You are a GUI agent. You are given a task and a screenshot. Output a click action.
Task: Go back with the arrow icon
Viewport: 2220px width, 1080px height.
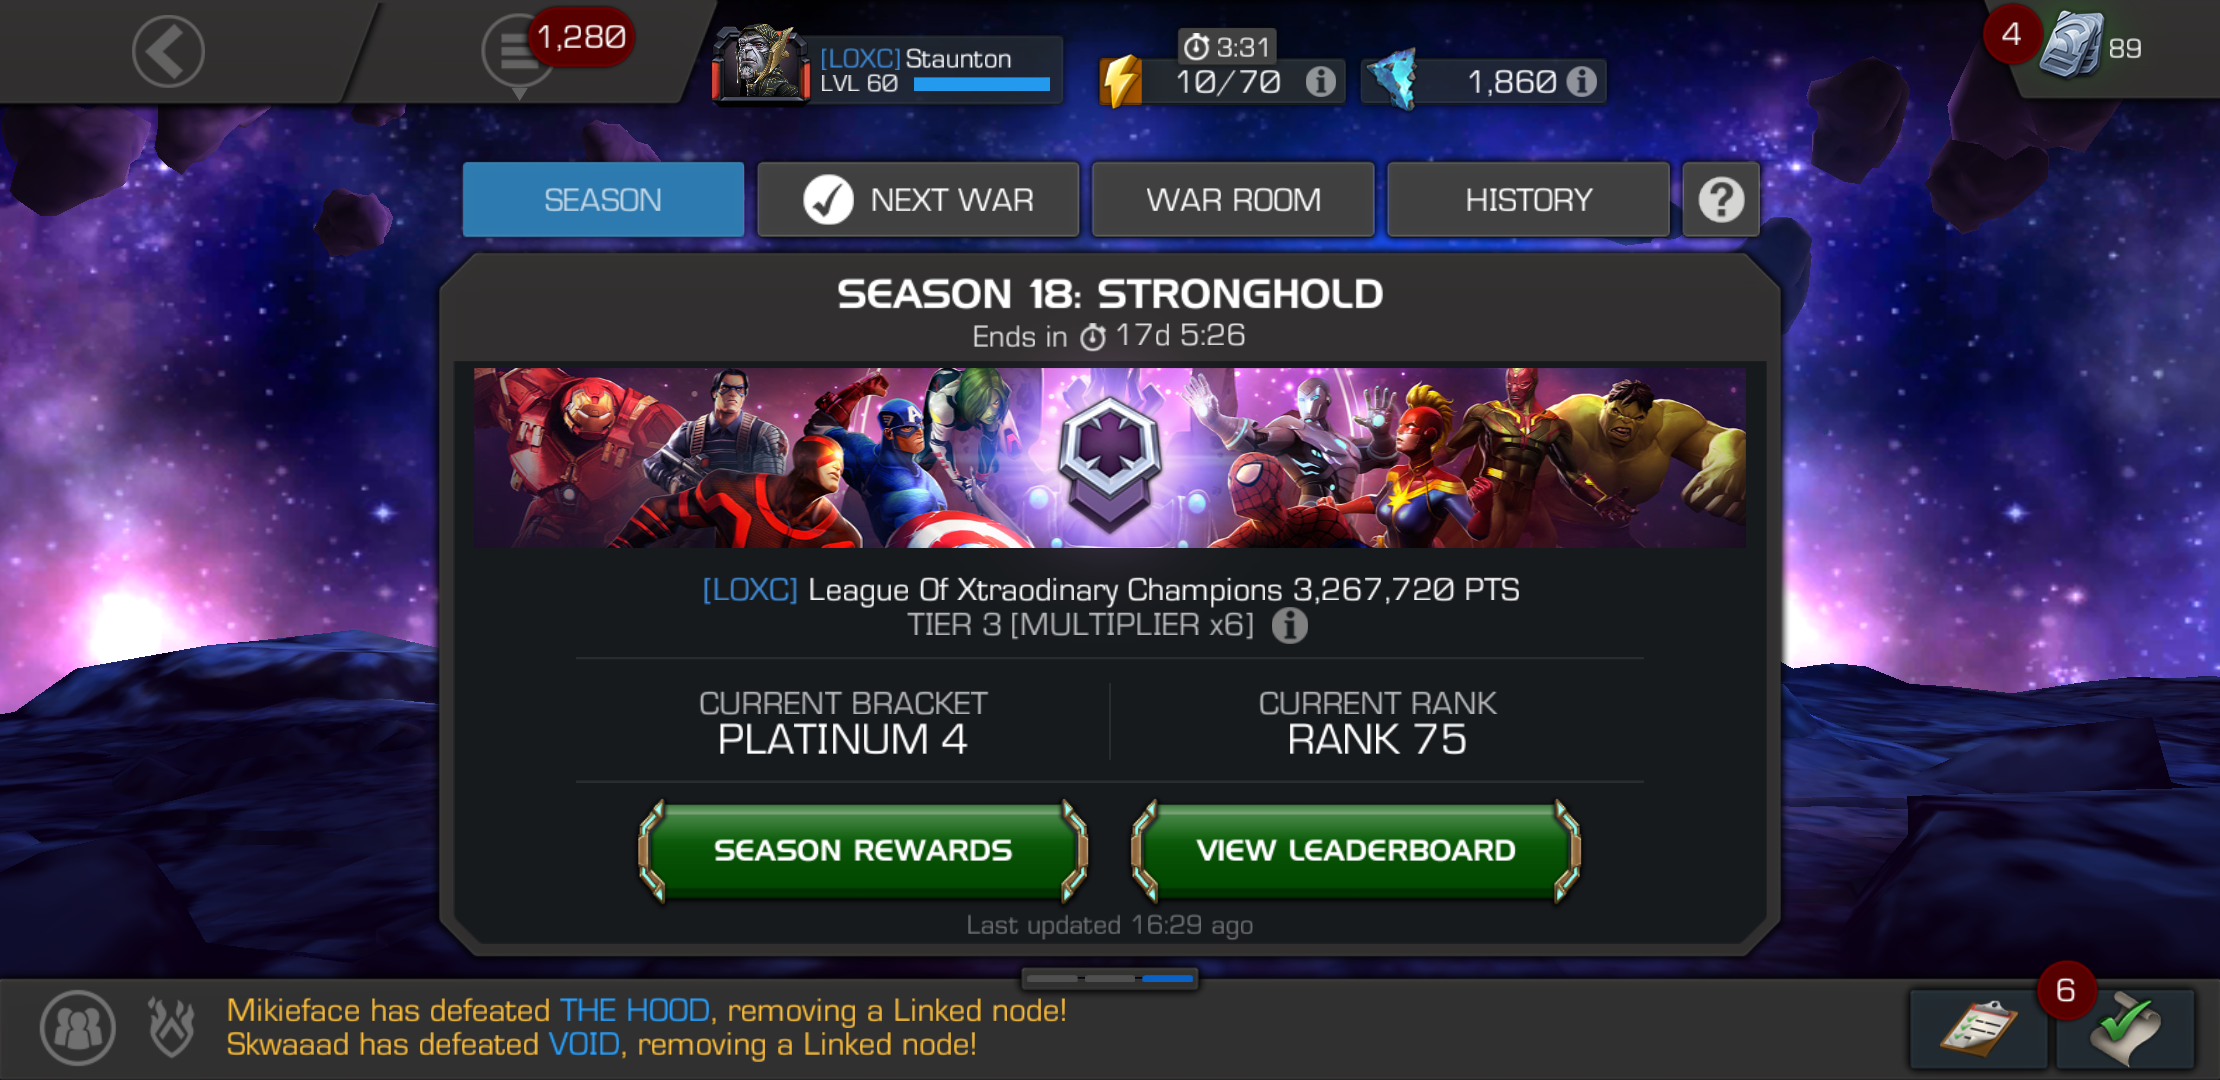coord(168,51)
